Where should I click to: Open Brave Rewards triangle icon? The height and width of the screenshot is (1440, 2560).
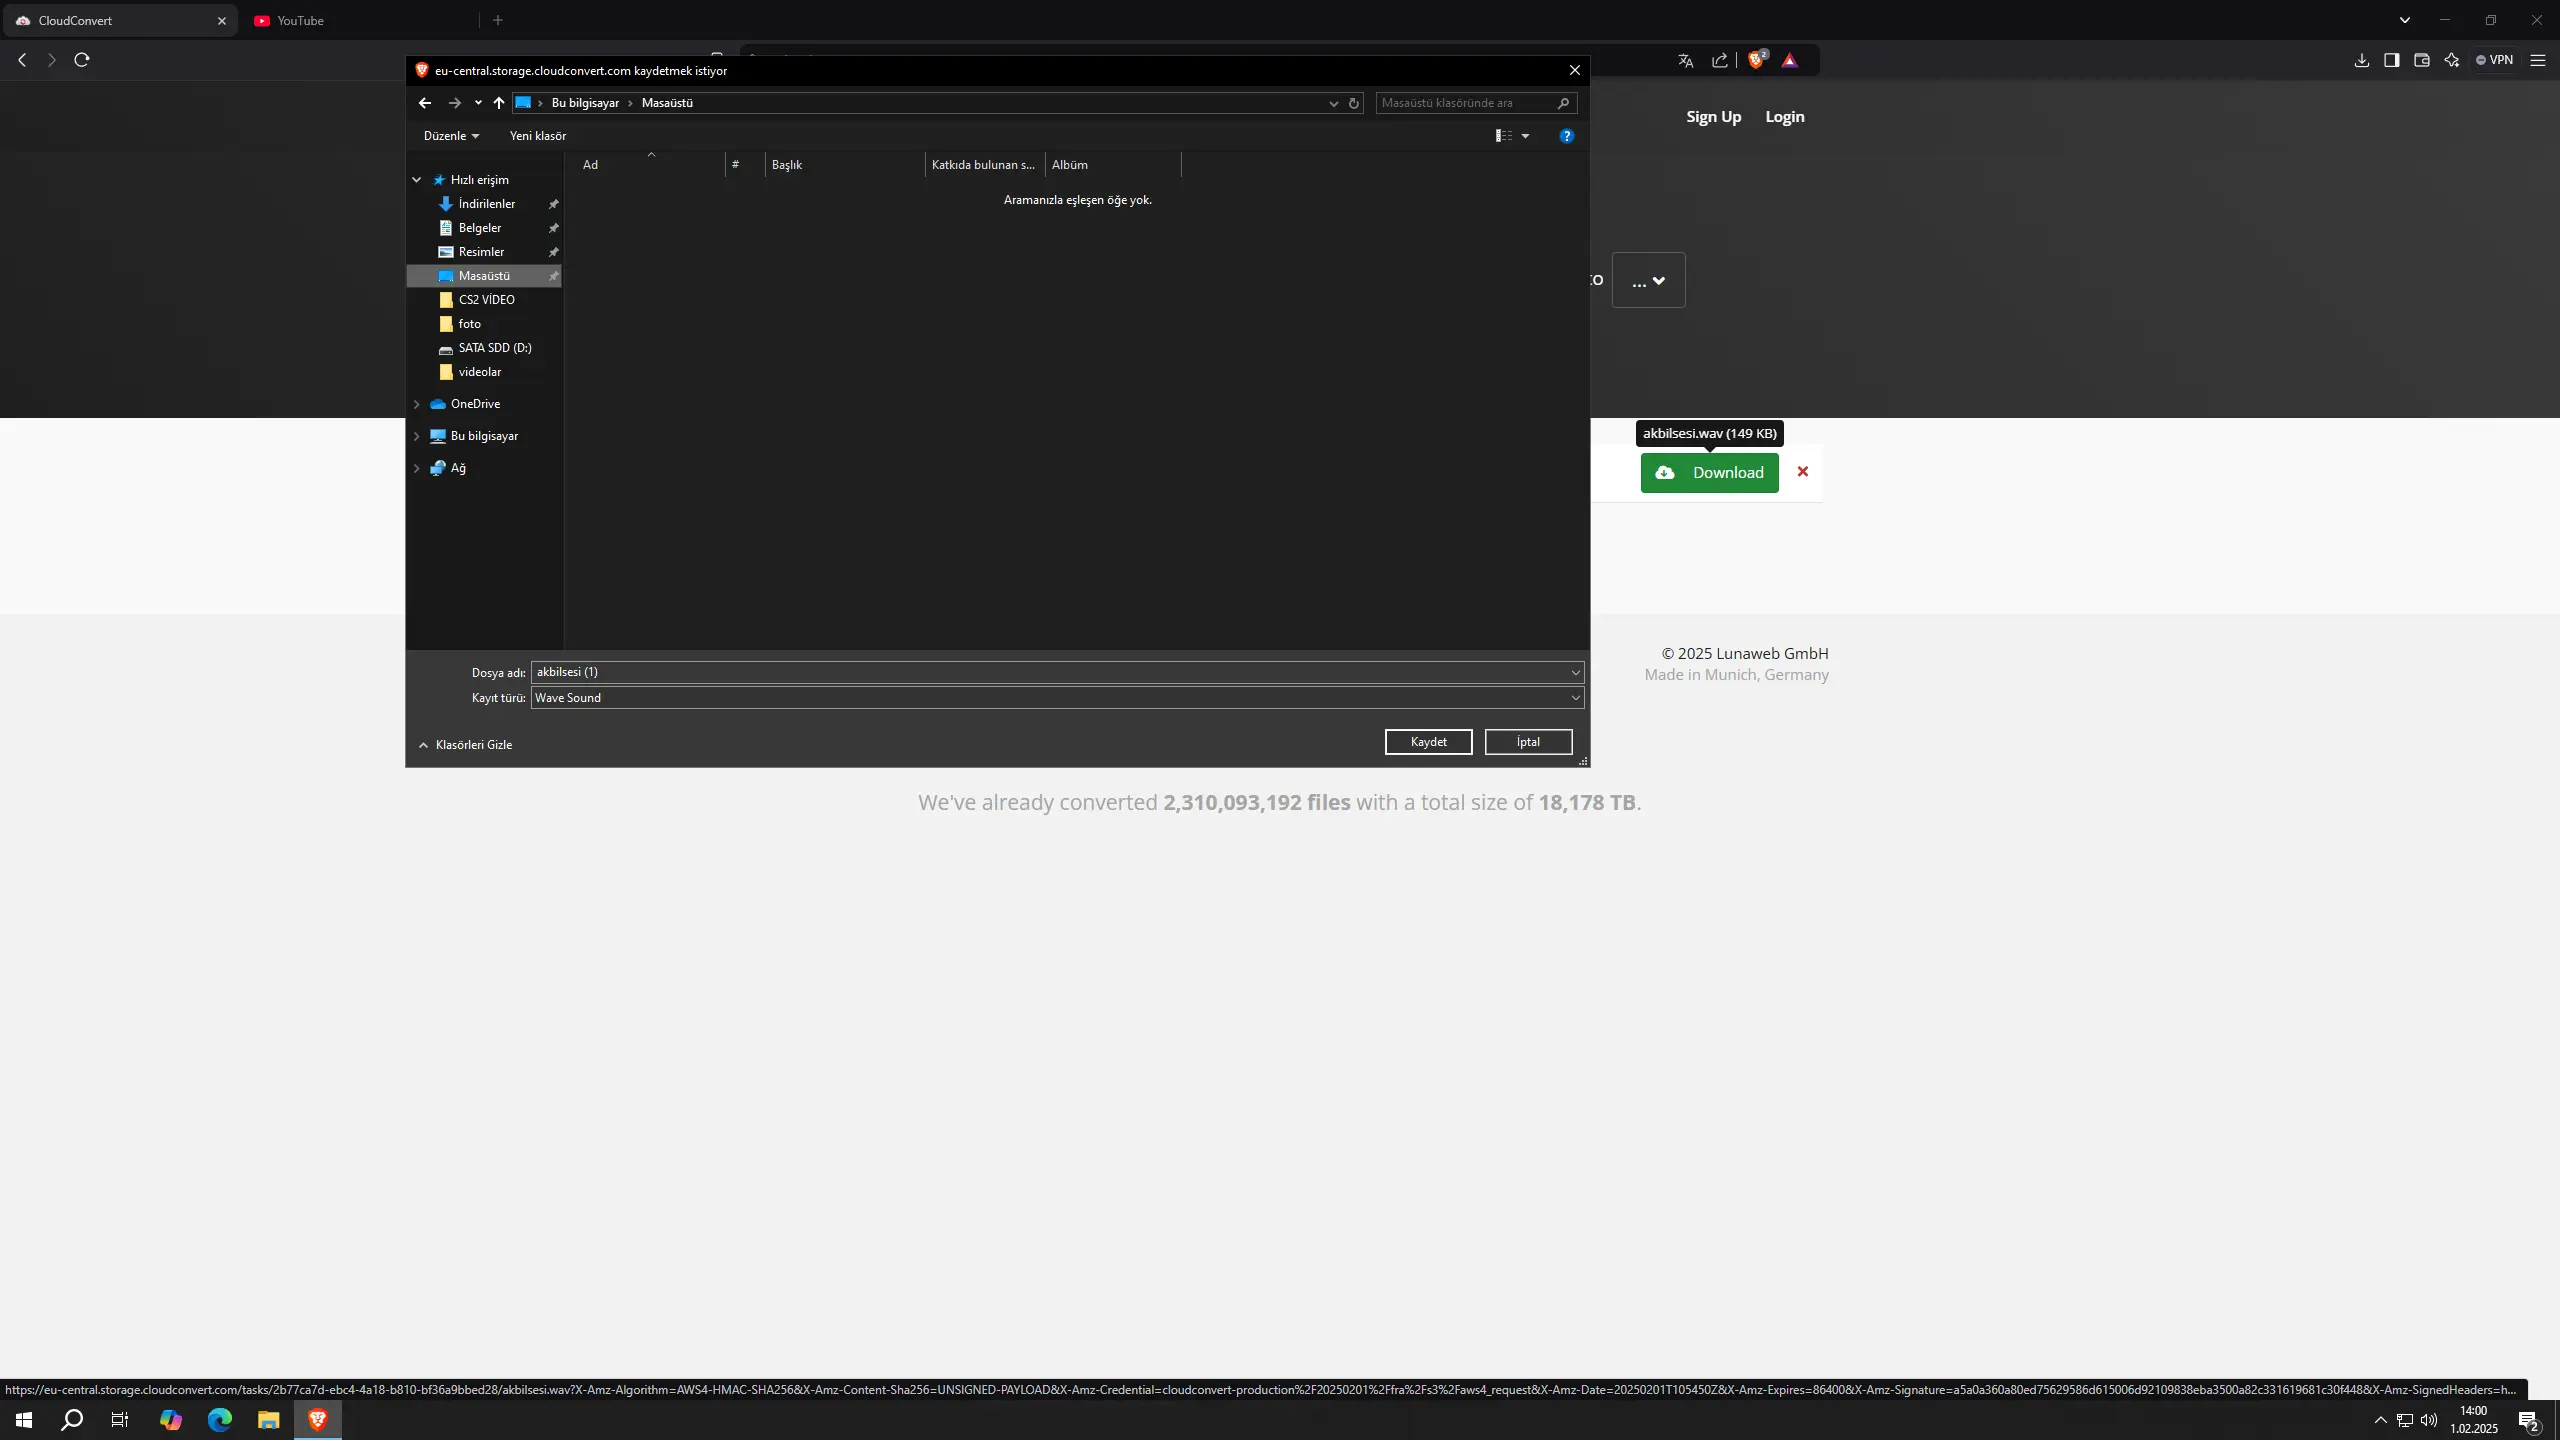pos(1790,61)
